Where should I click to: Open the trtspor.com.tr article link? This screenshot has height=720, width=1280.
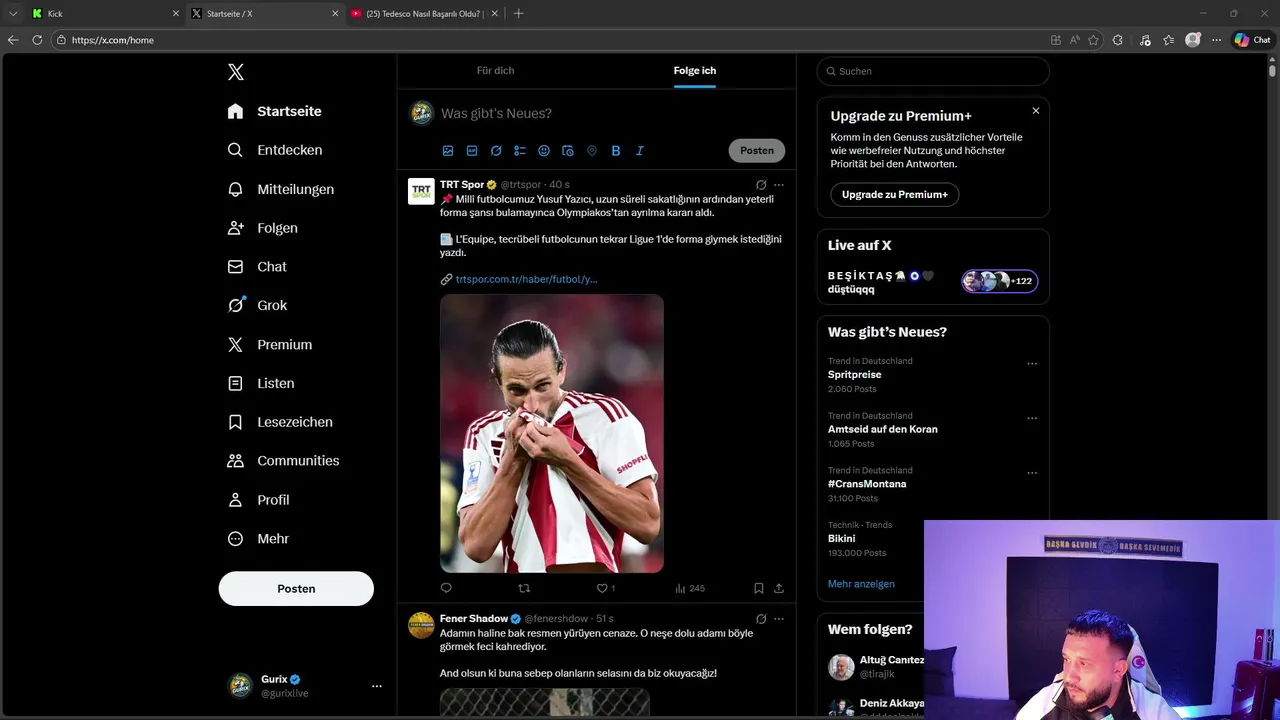pos(526,279)
